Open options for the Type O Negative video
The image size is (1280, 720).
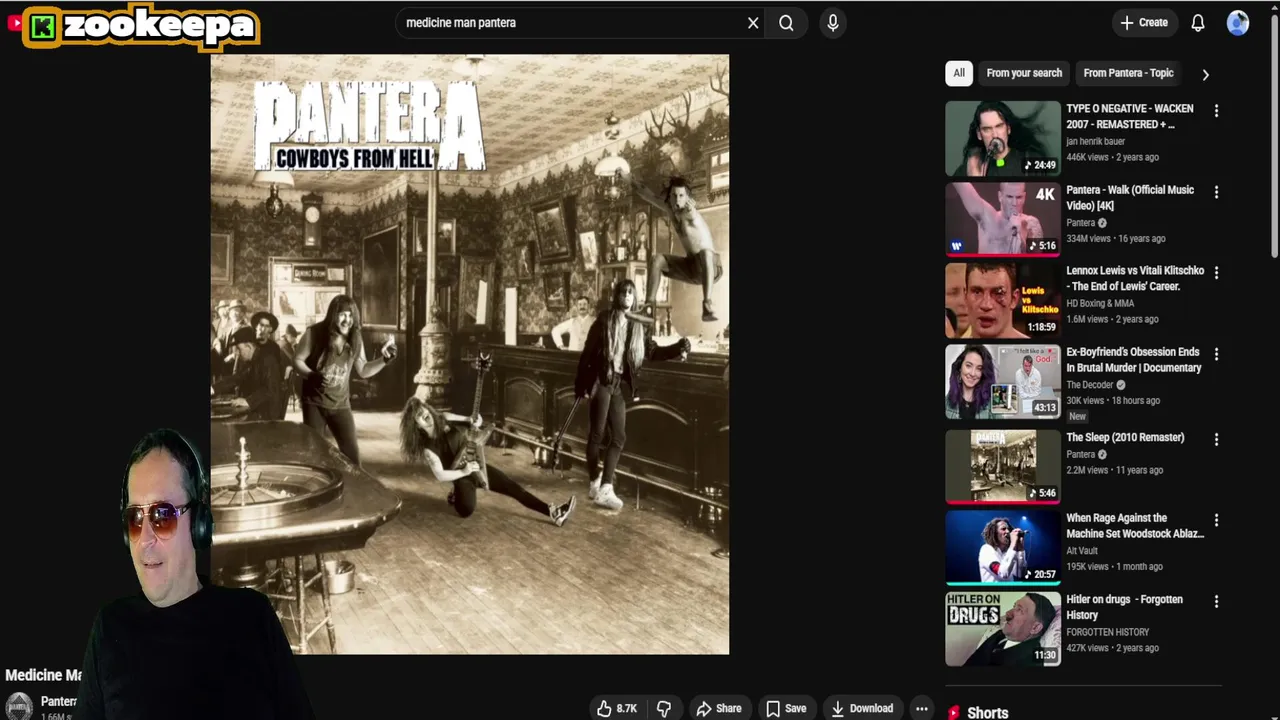[1216, 111]
